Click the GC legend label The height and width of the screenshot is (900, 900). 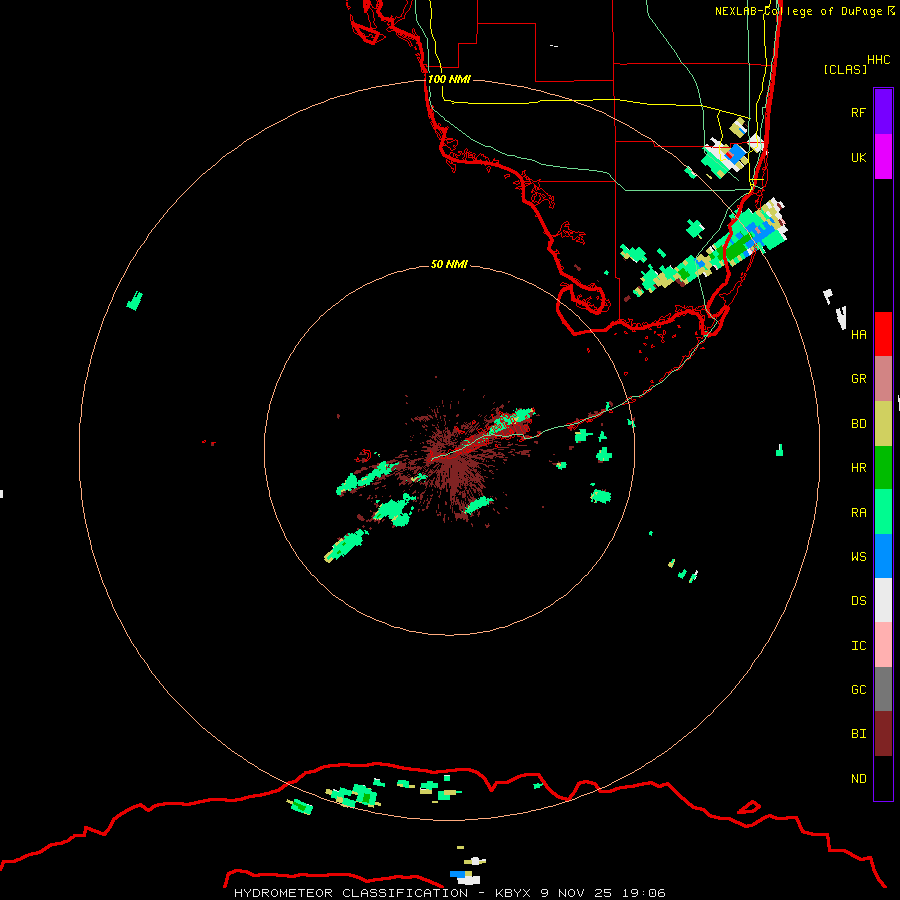pyautogui.click(x=859, y=690)
